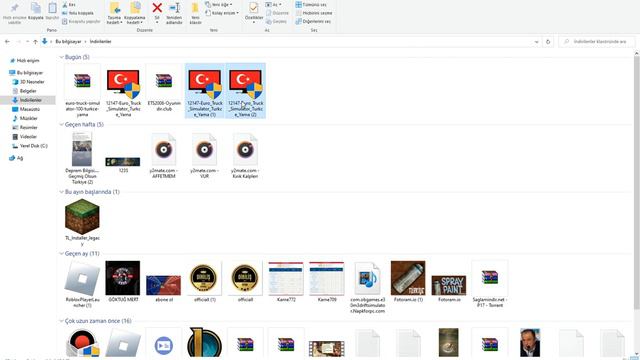This screenshot has height=360, width=640.
Task: Click Bu bilgisayar in the address path
Action: 68,42
